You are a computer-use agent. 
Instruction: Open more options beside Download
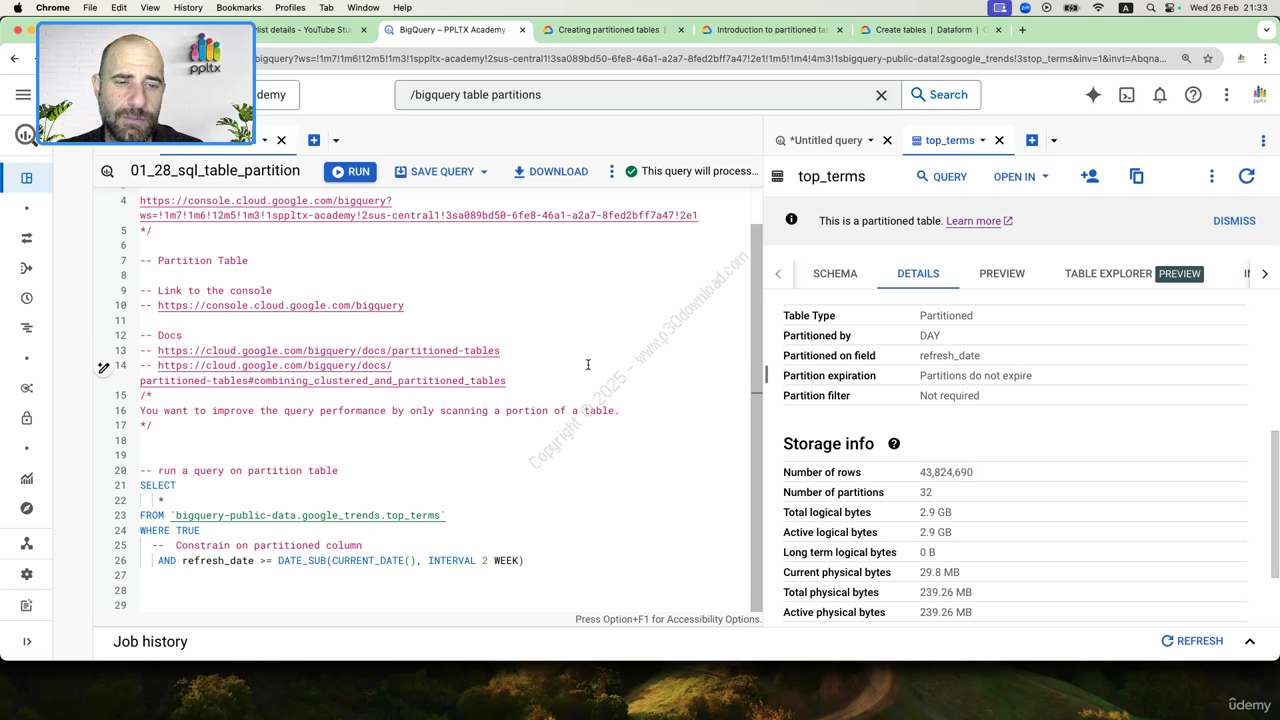pos(612,171)
